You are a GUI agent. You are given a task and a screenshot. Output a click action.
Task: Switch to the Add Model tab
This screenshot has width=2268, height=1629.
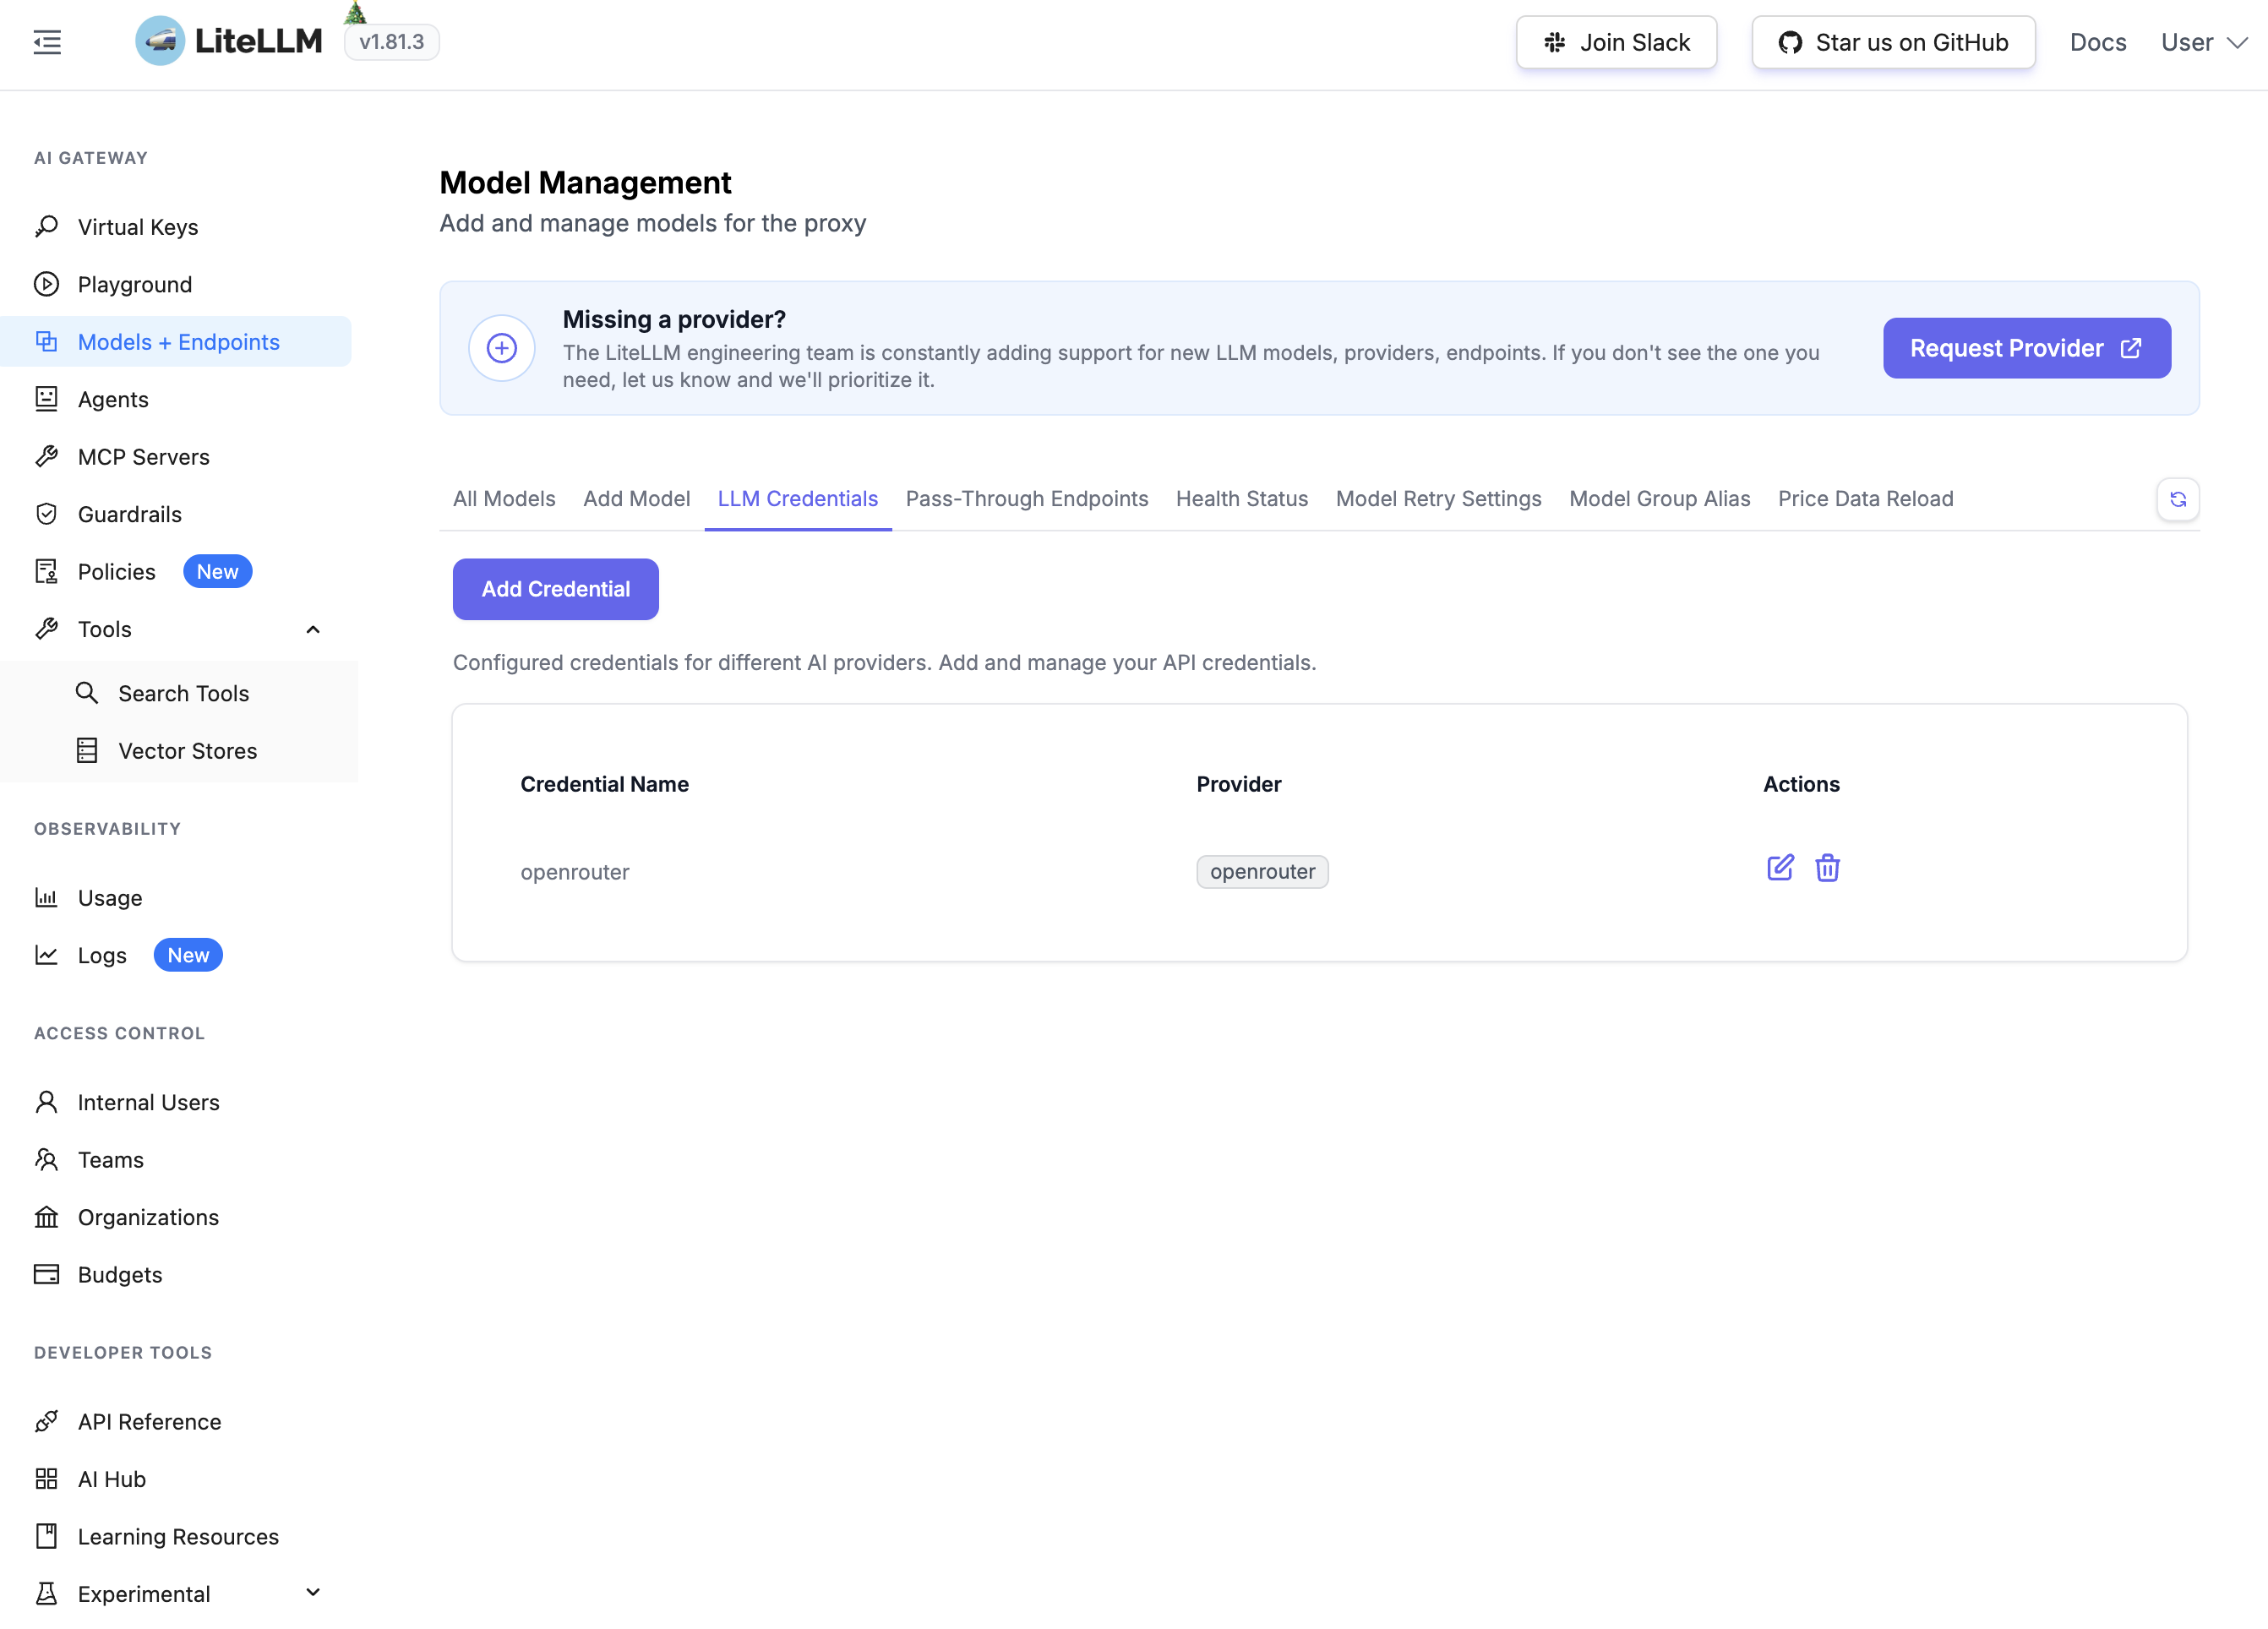(636, 498)
